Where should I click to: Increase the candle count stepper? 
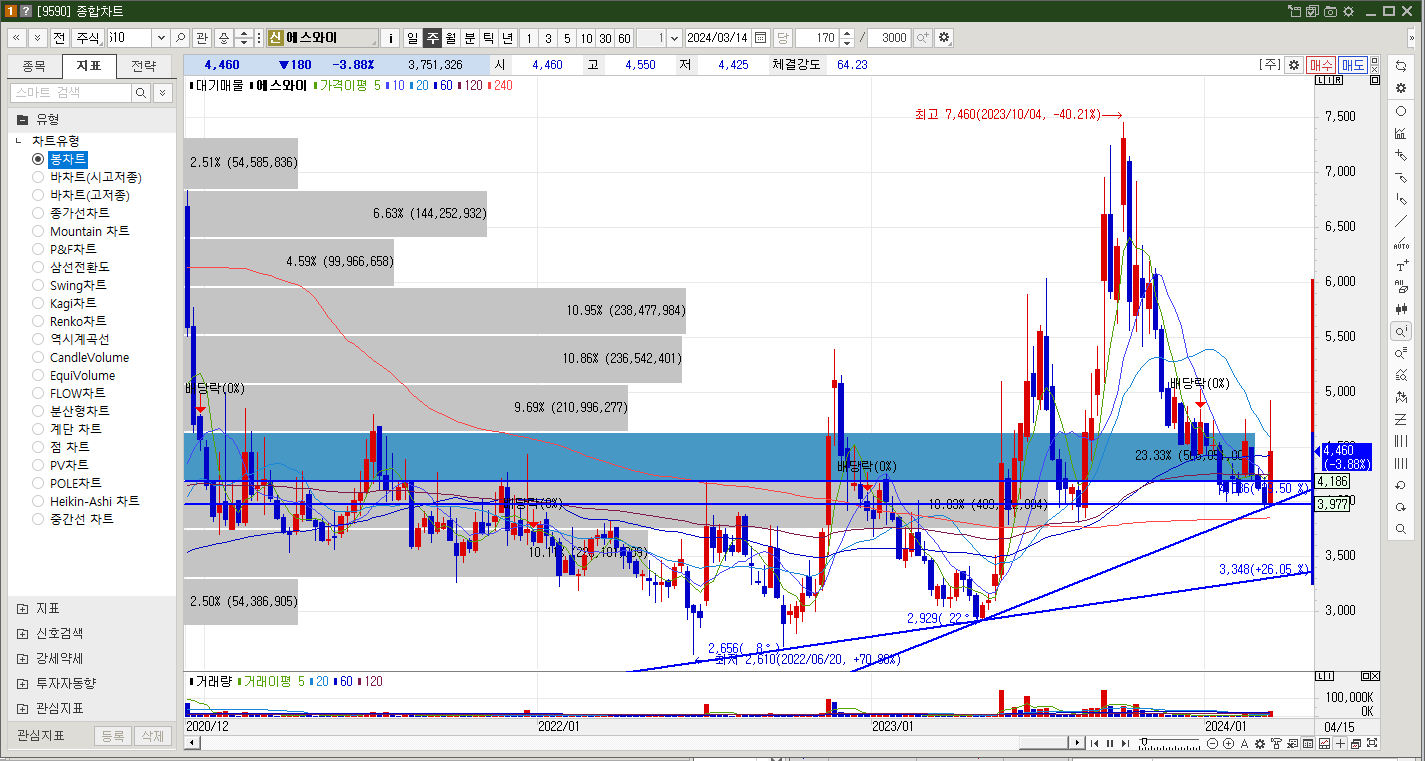tap(847, 33)
